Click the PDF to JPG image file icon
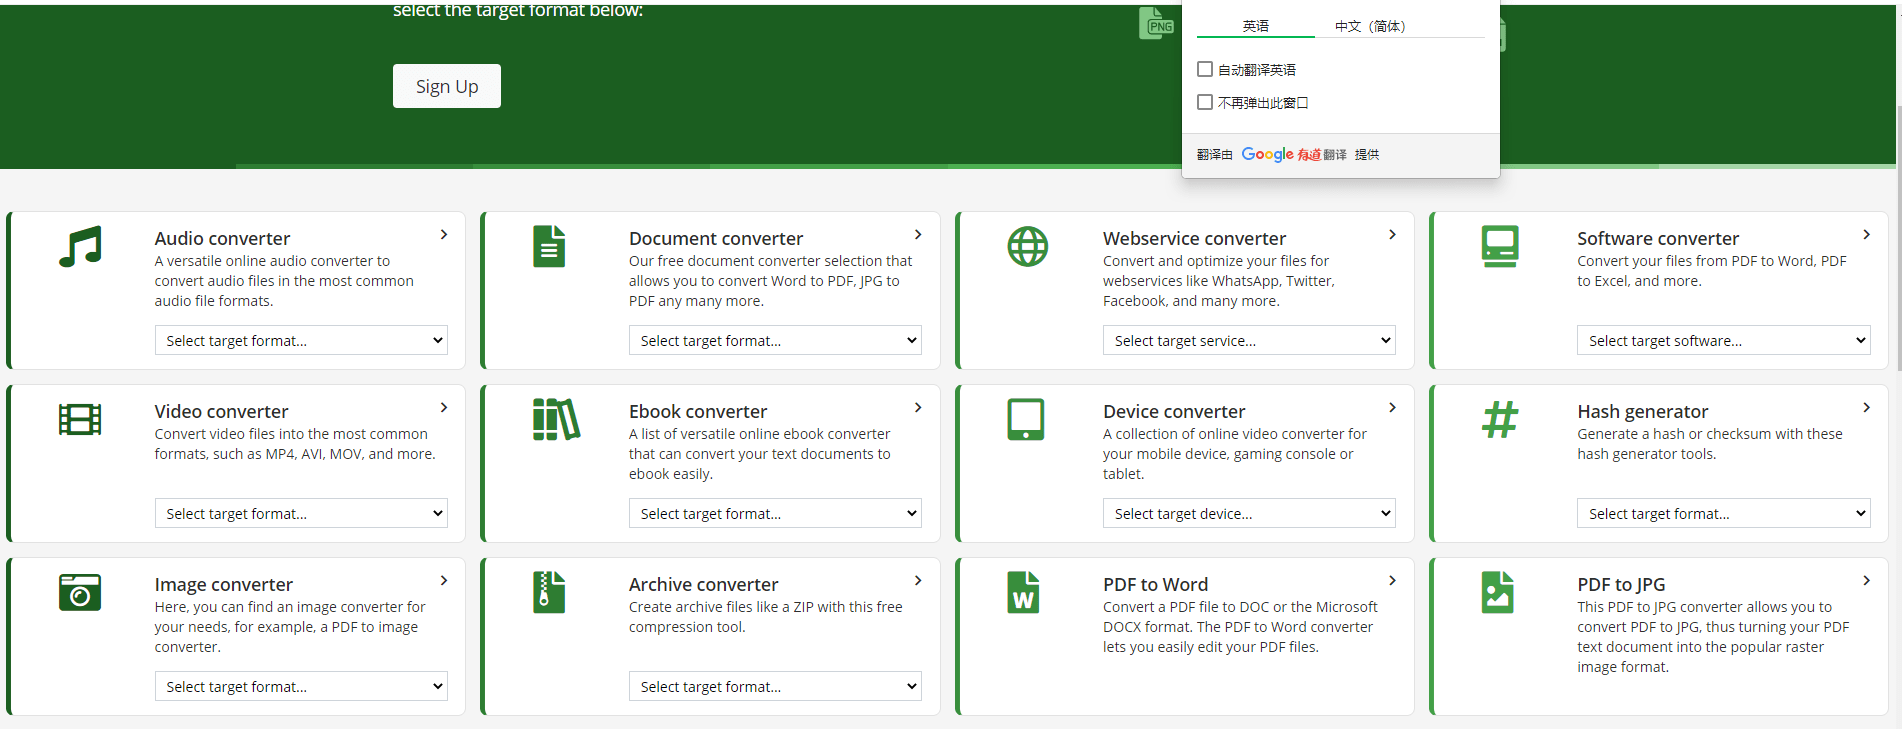 click(x=1497, y=592)
